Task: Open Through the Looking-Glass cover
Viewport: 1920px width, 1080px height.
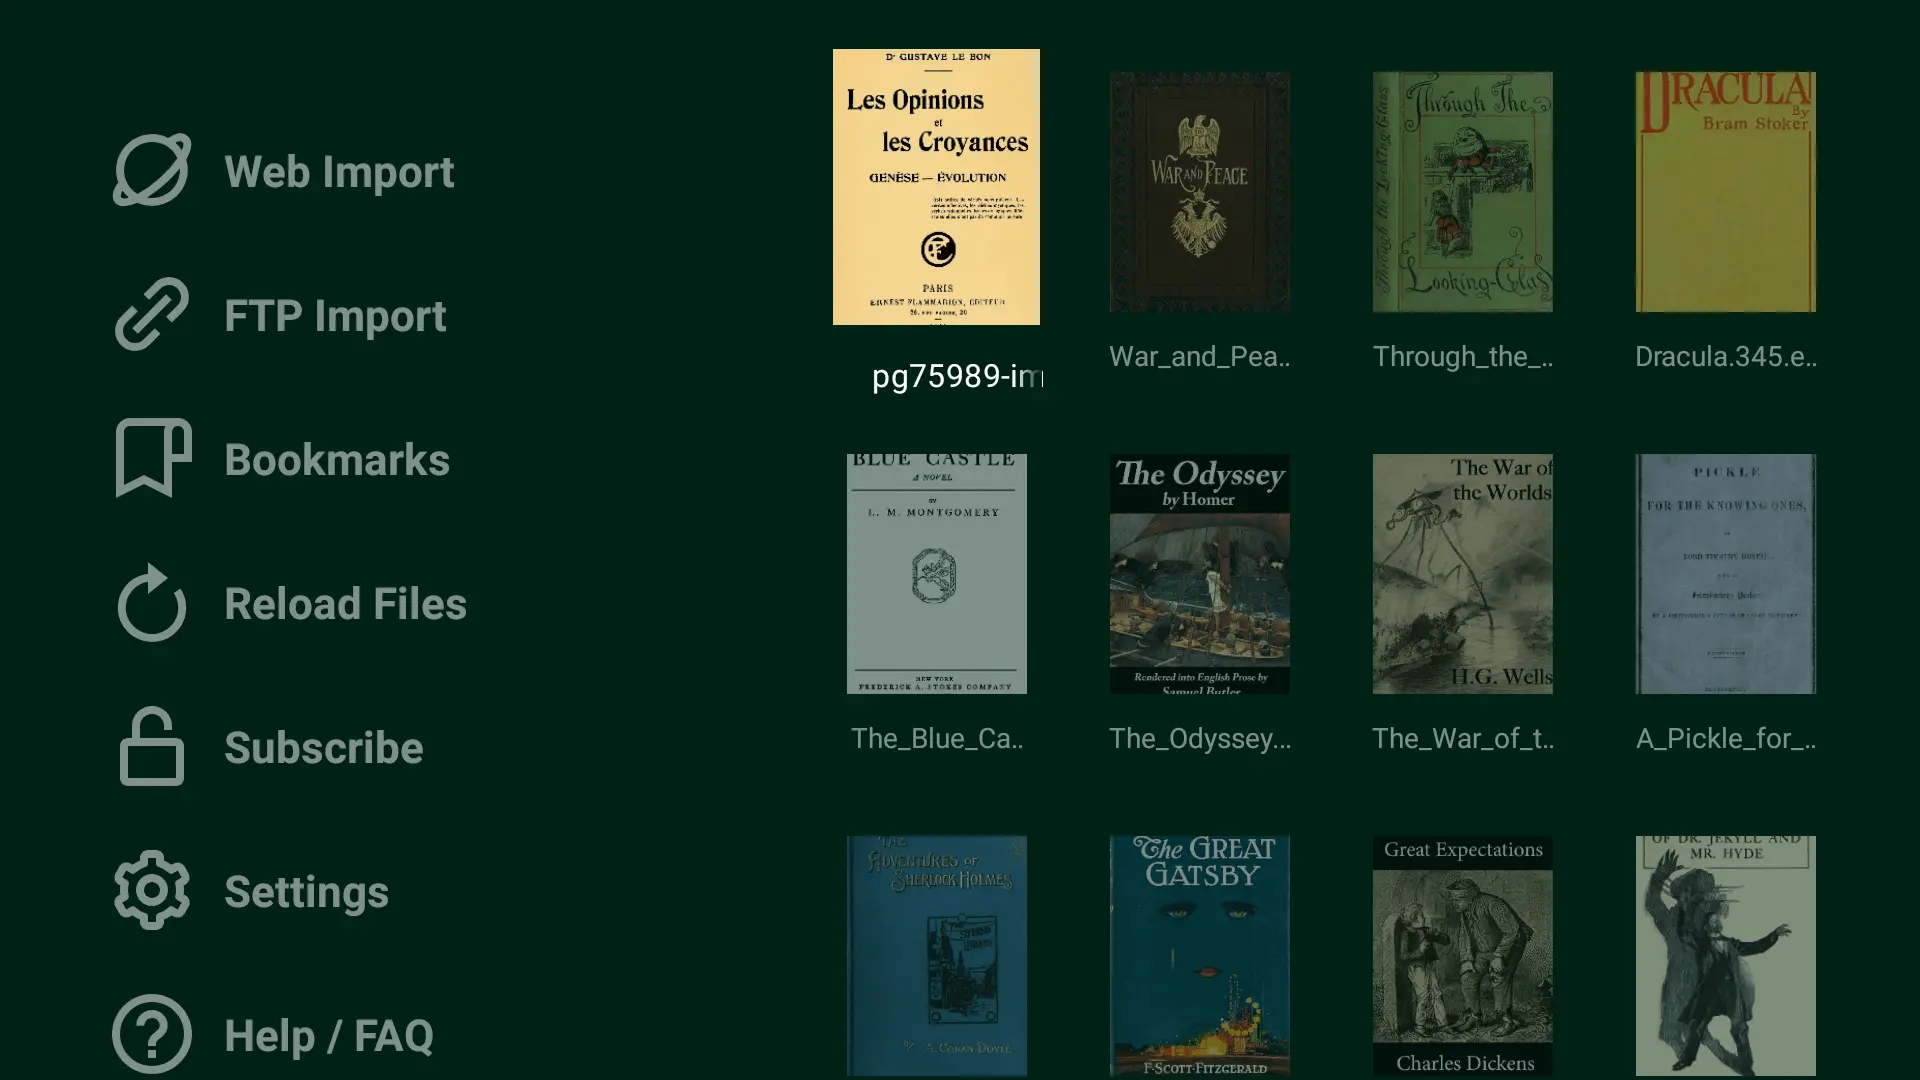Action: (x=1462, y=192)
